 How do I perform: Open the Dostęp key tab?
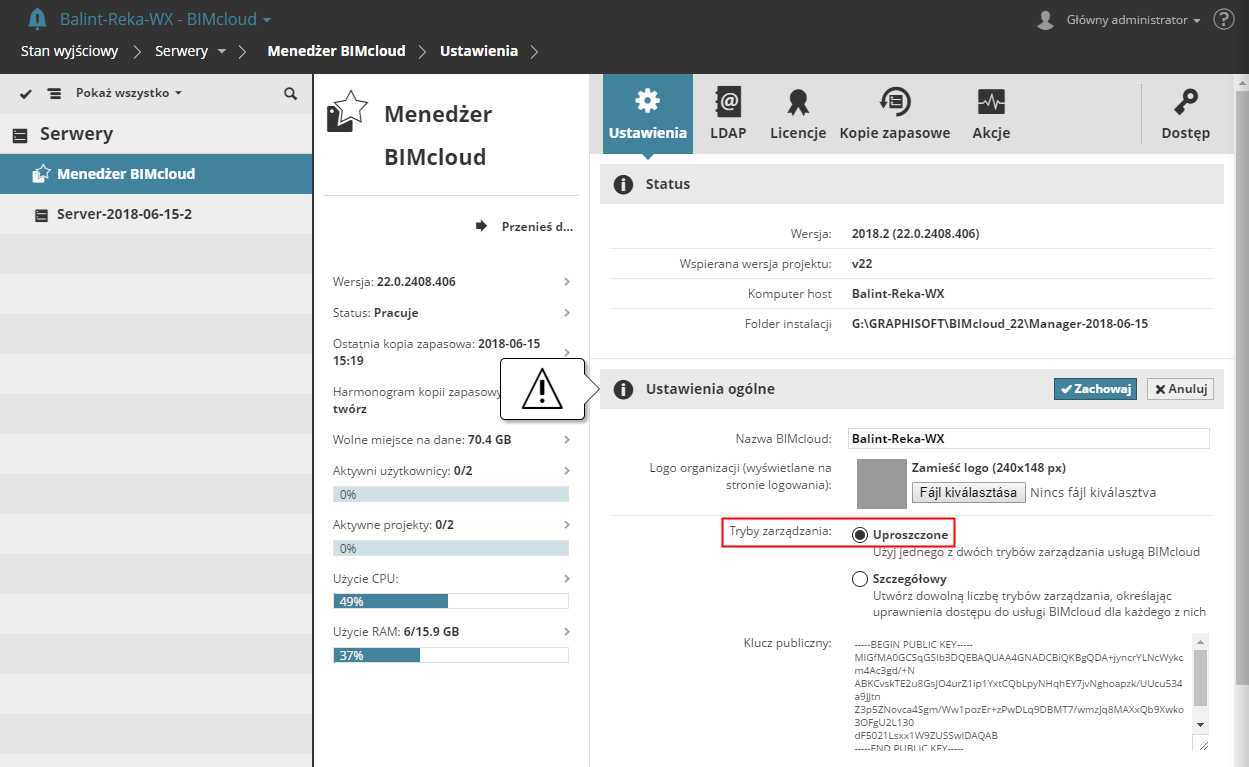click(1186, 114)
